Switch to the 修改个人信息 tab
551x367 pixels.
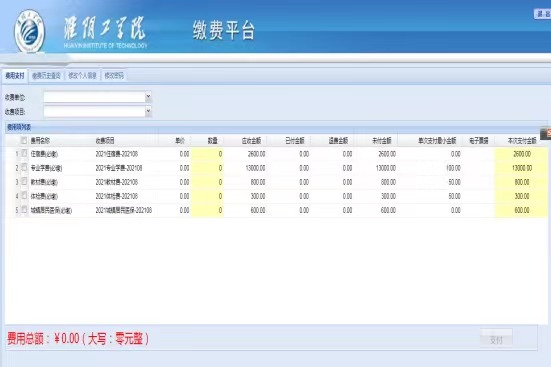83,76
